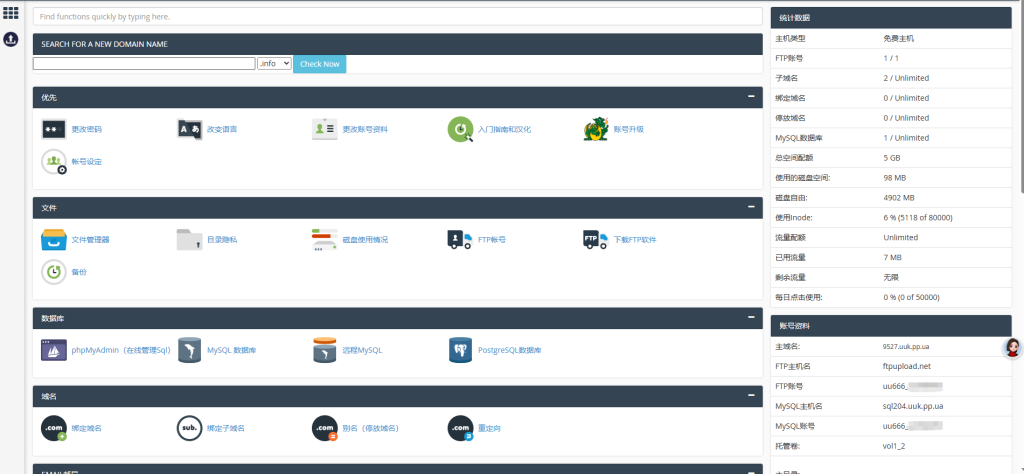The width and height of the screenshot is (1024, 474).
Task: Click the 账号升级 dragon icon
Action: coord(596,129)
